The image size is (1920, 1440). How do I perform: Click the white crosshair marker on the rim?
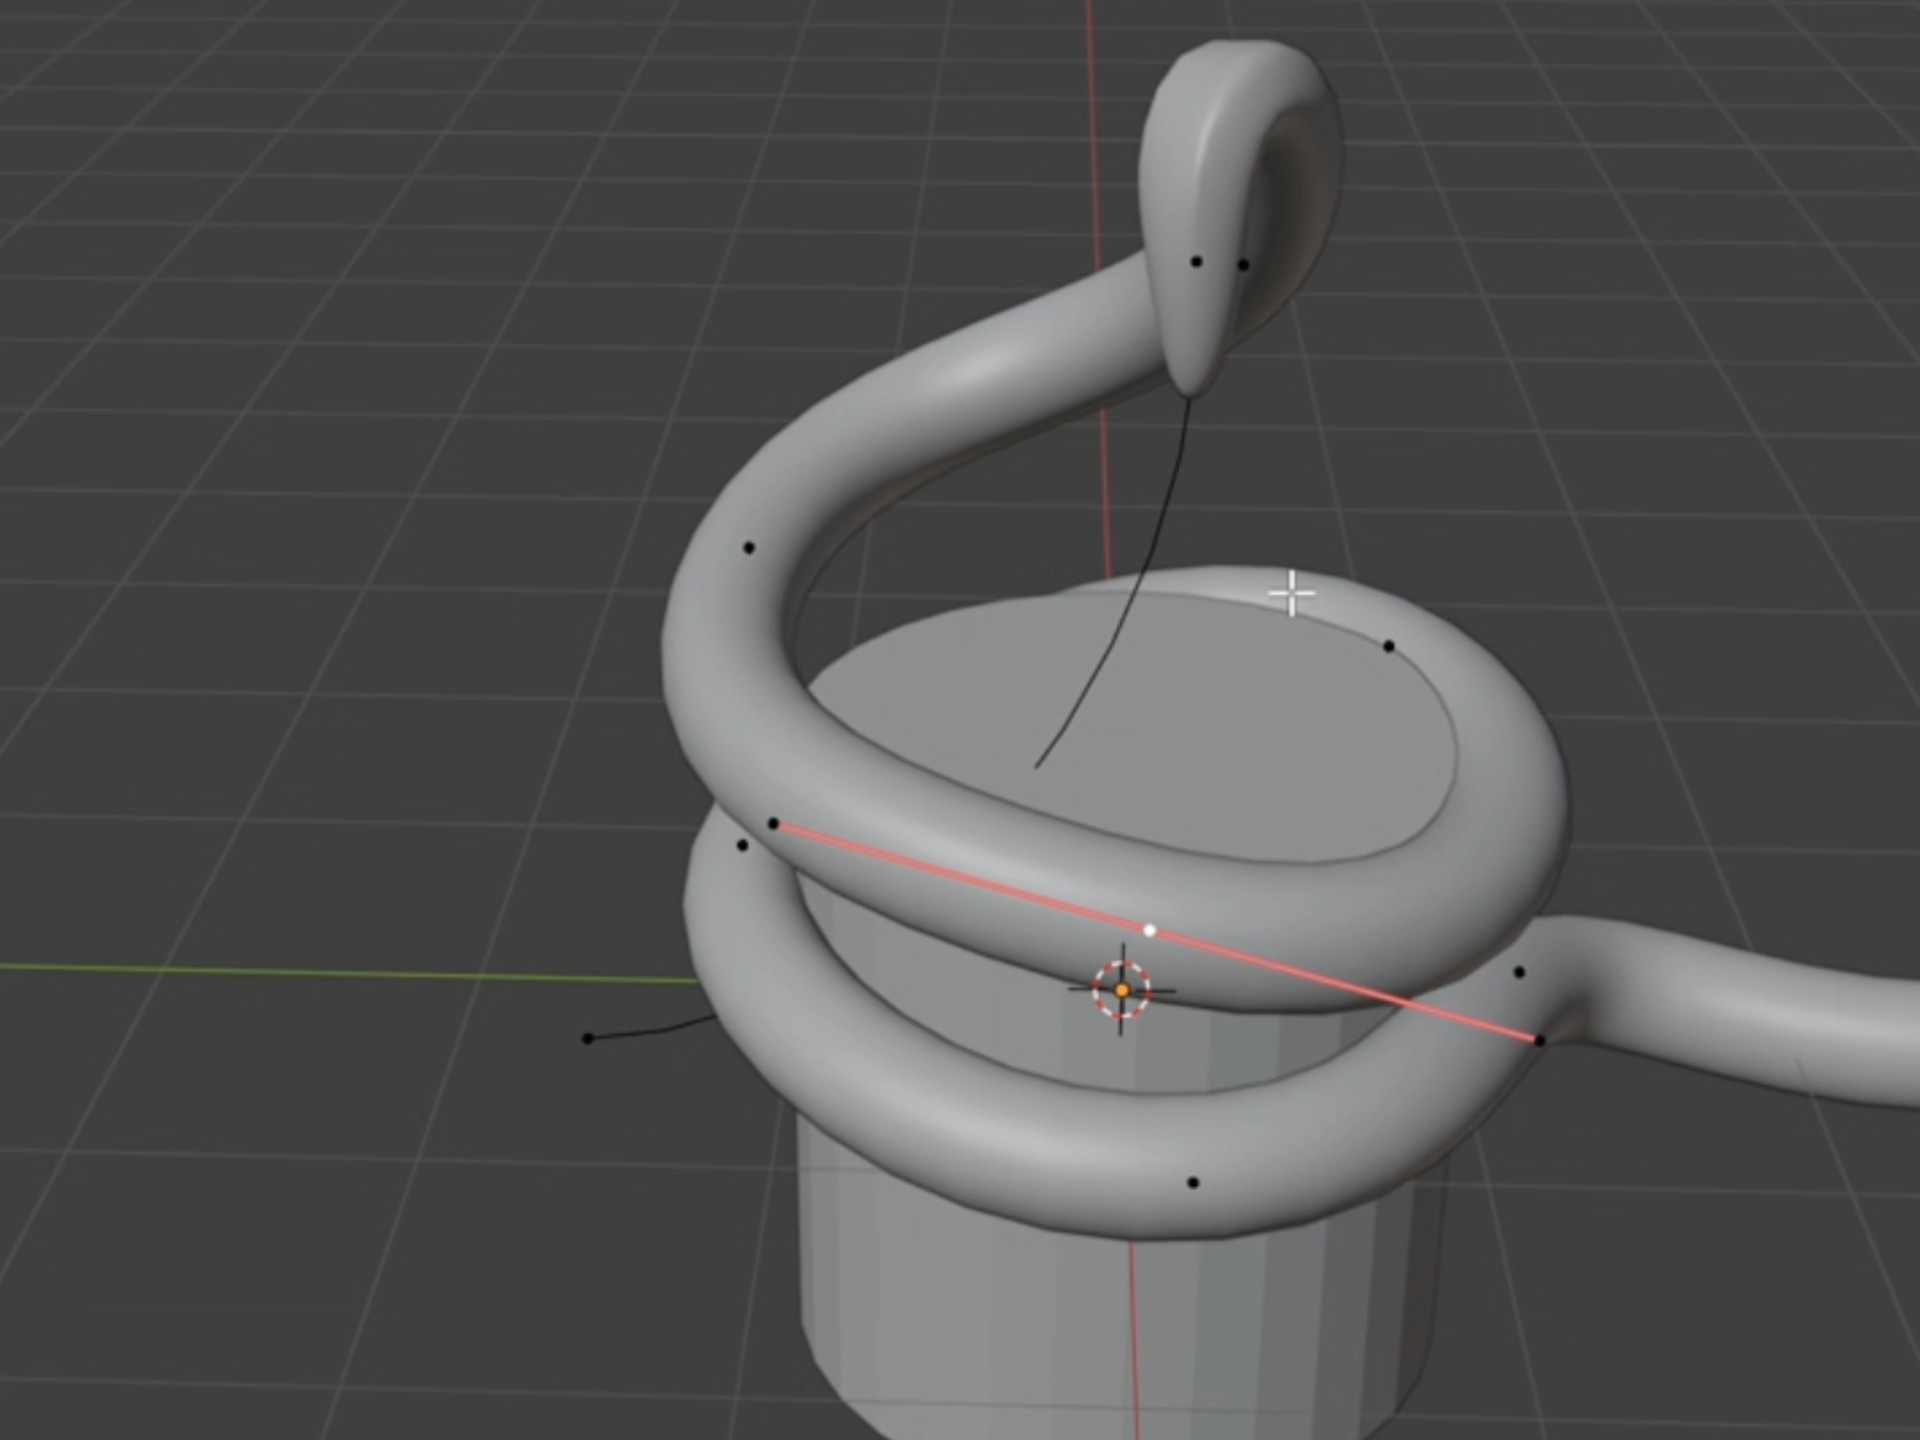point(1290,592)
